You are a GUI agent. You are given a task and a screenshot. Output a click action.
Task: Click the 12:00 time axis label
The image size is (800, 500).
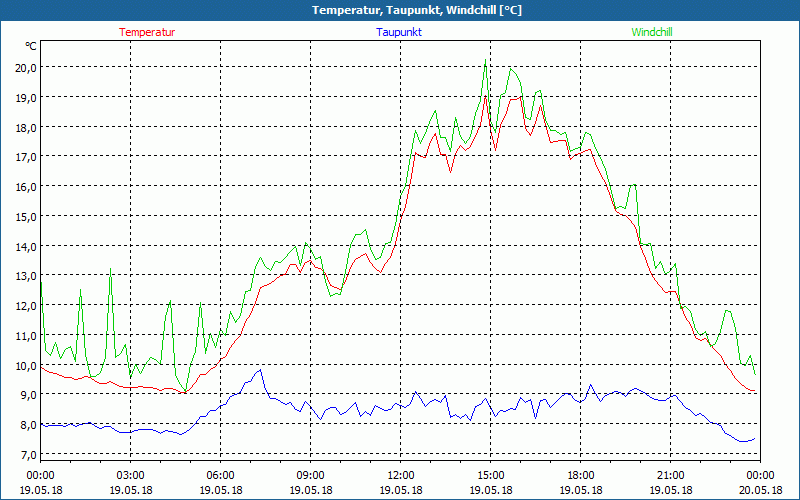(x=401, y=476)
